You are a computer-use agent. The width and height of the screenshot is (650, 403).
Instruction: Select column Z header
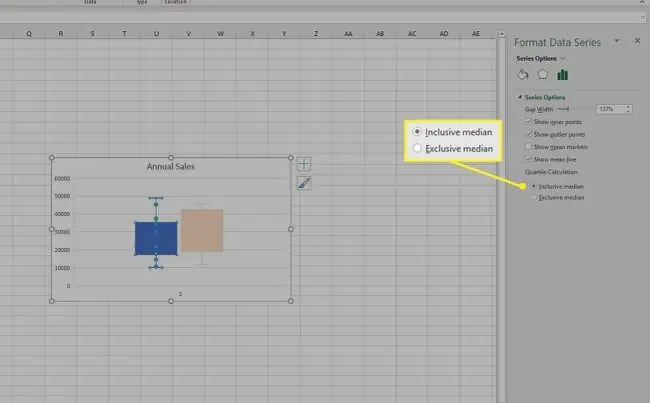(316, 34)
